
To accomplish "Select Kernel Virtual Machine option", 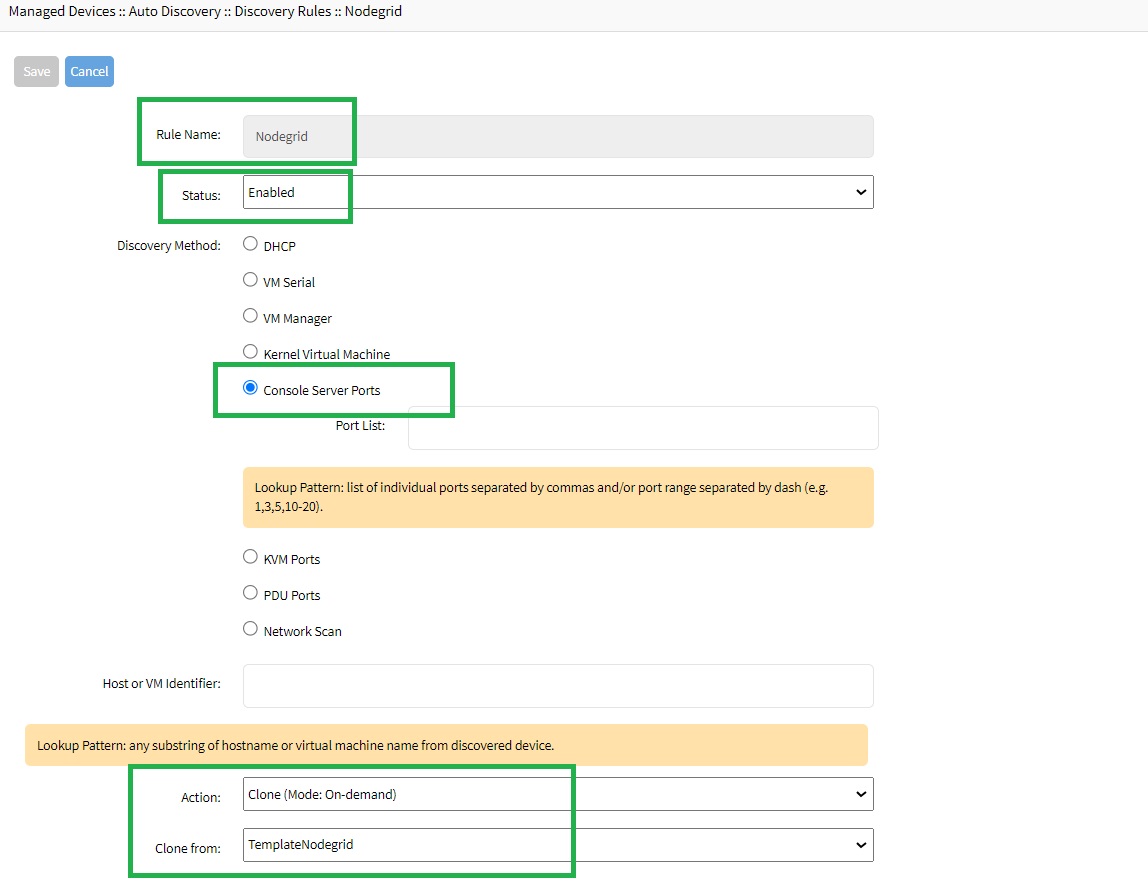I will pyautogui.click(x=250, y=351).
